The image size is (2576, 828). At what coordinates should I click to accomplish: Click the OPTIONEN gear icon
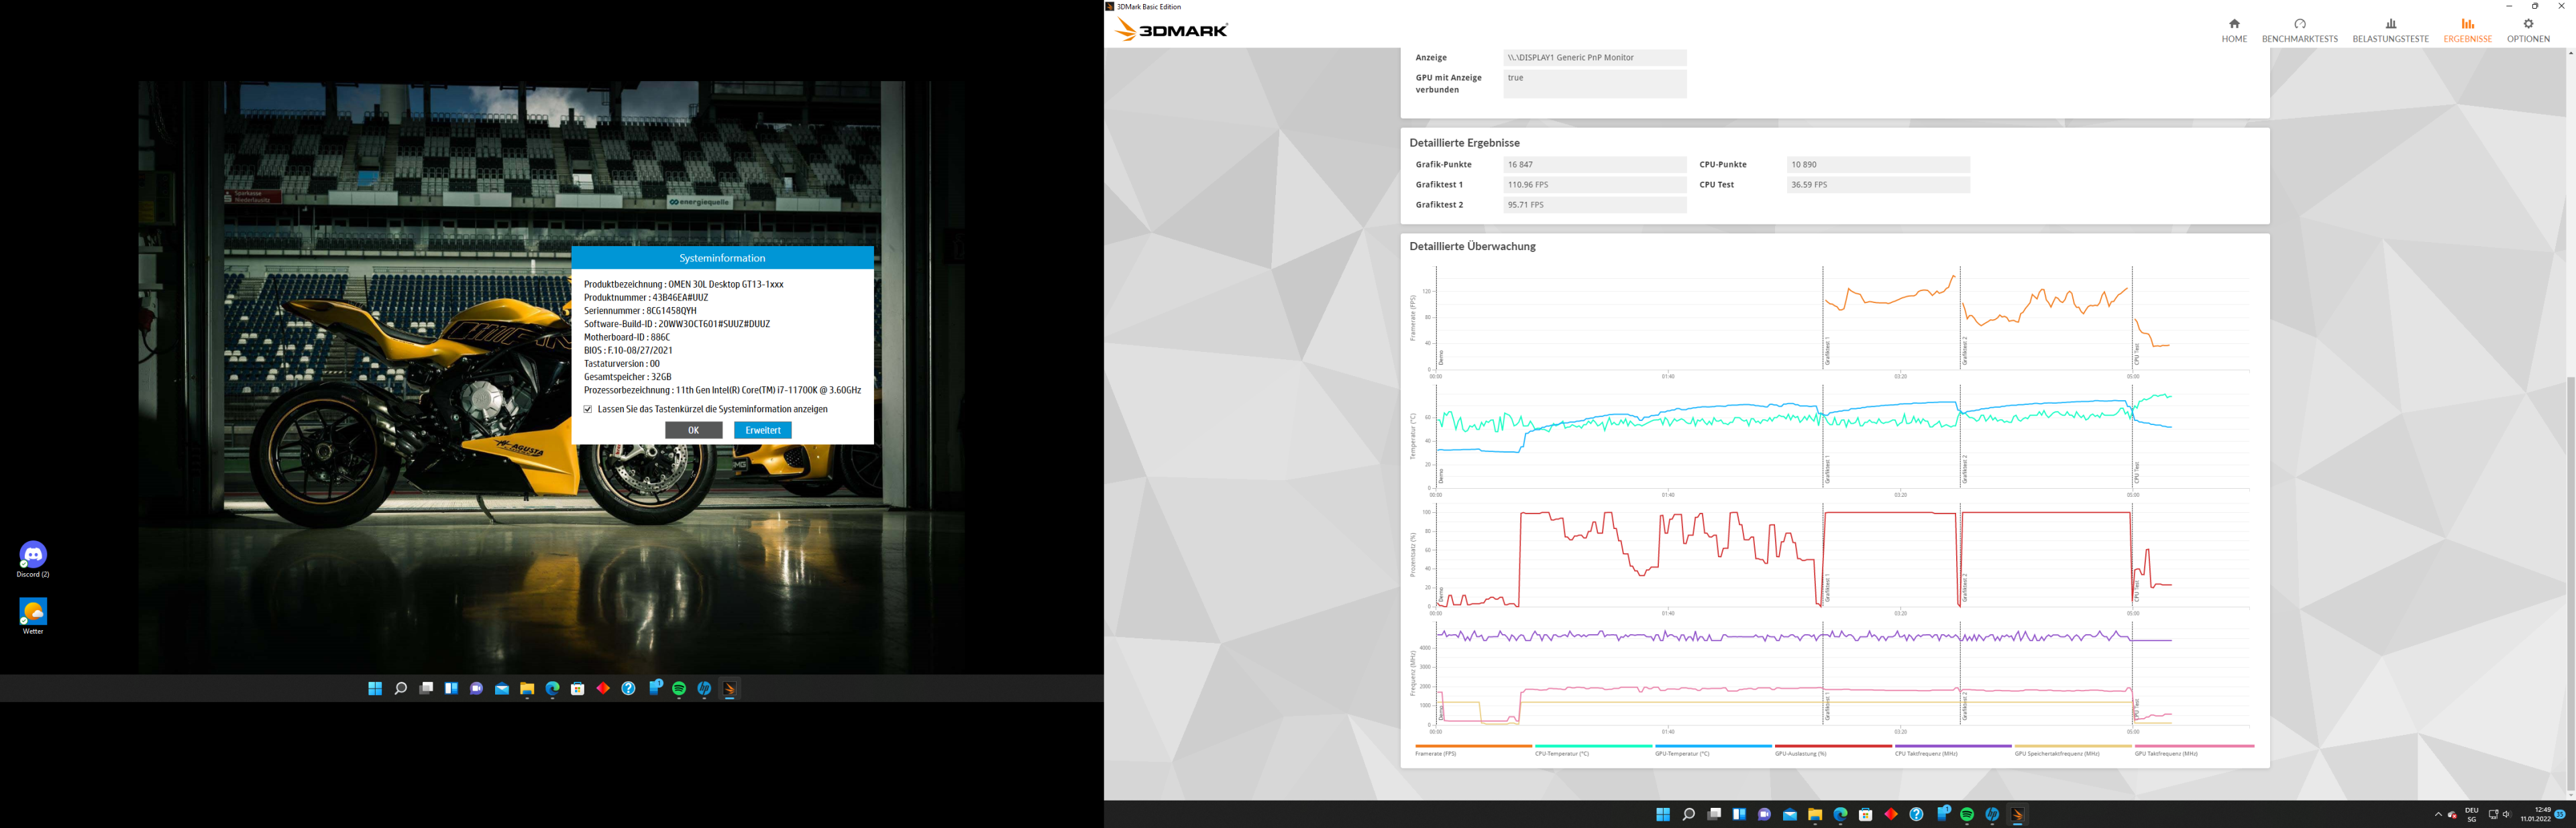(x=2527, y=24)
